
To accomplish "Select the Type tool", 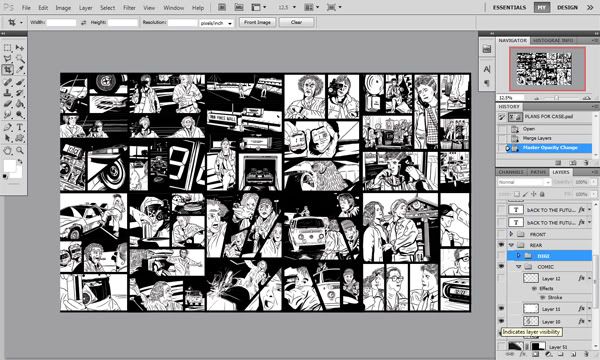I will coord(20,127).
